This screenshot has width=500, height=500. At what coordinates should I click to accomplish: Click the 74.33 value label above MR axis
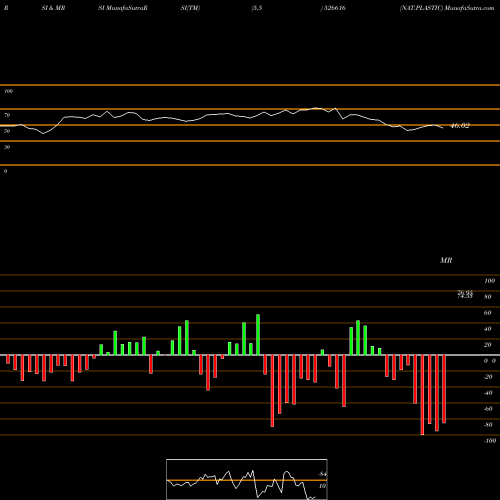[x=465, y=296]
